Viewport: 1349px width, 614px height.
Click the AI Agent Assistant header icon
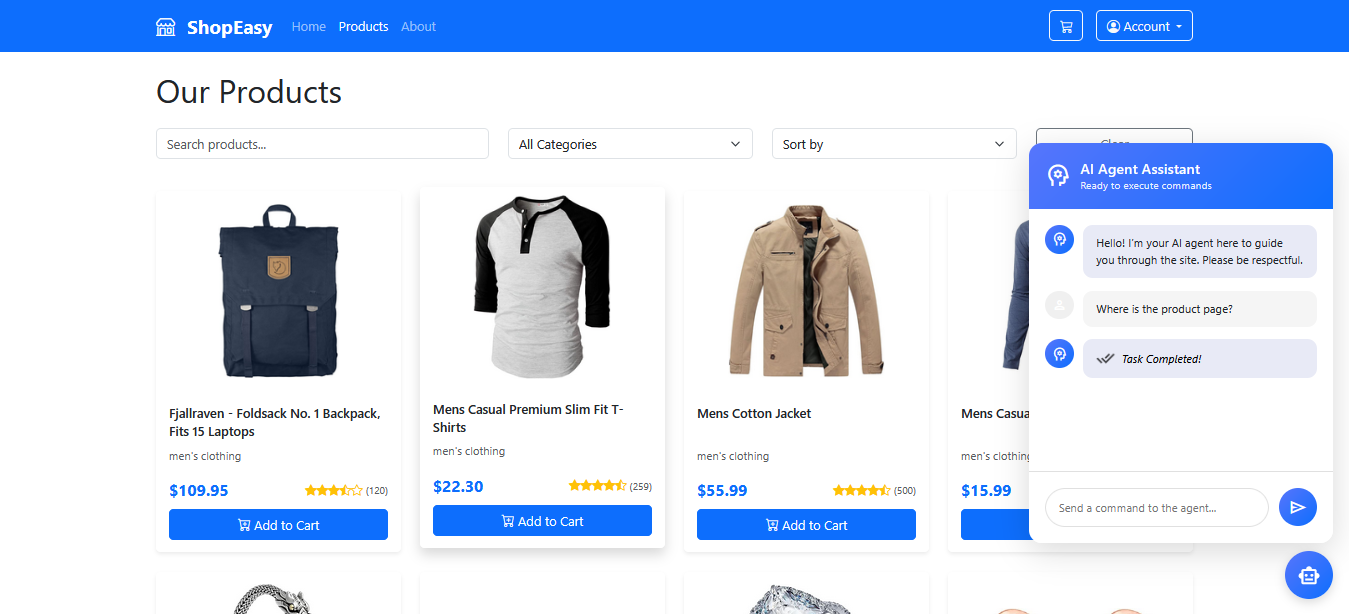(1058, 176)
